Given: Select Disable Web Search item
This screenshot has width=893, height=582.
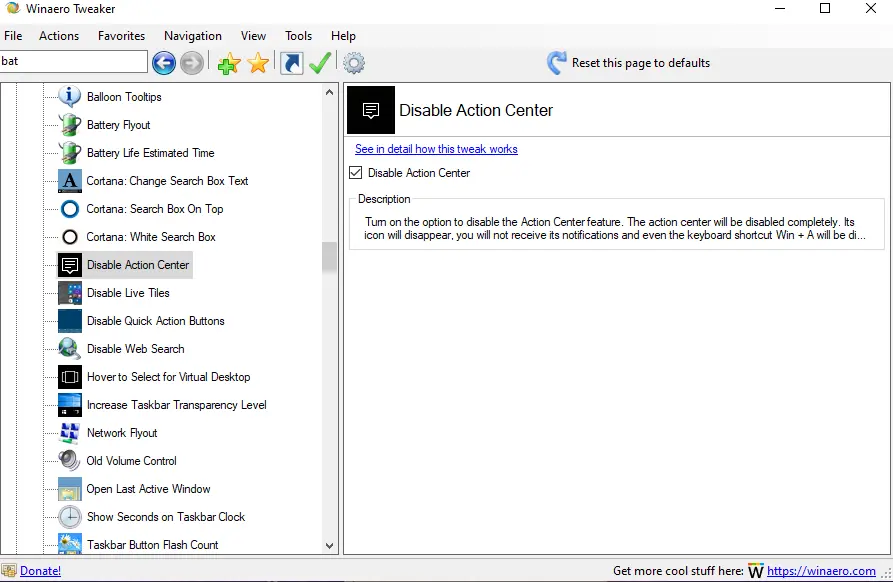Looking at the screenshot, I should pyautogui.click(x=136, y=349).
